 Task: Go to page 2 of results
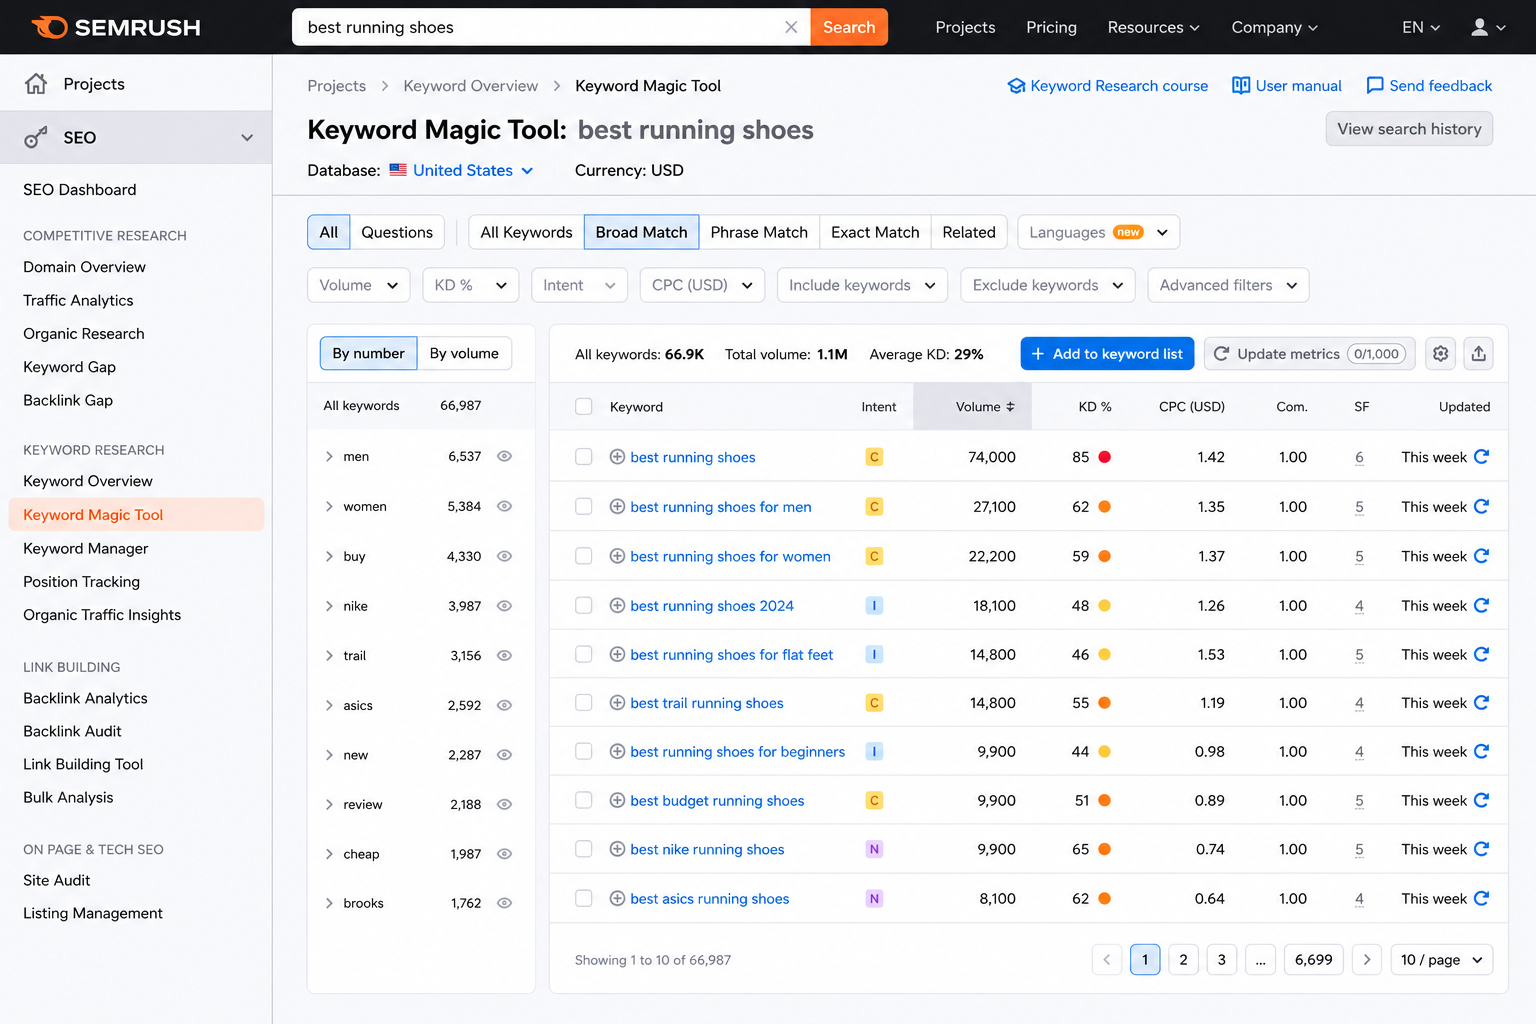point(1183,959)
